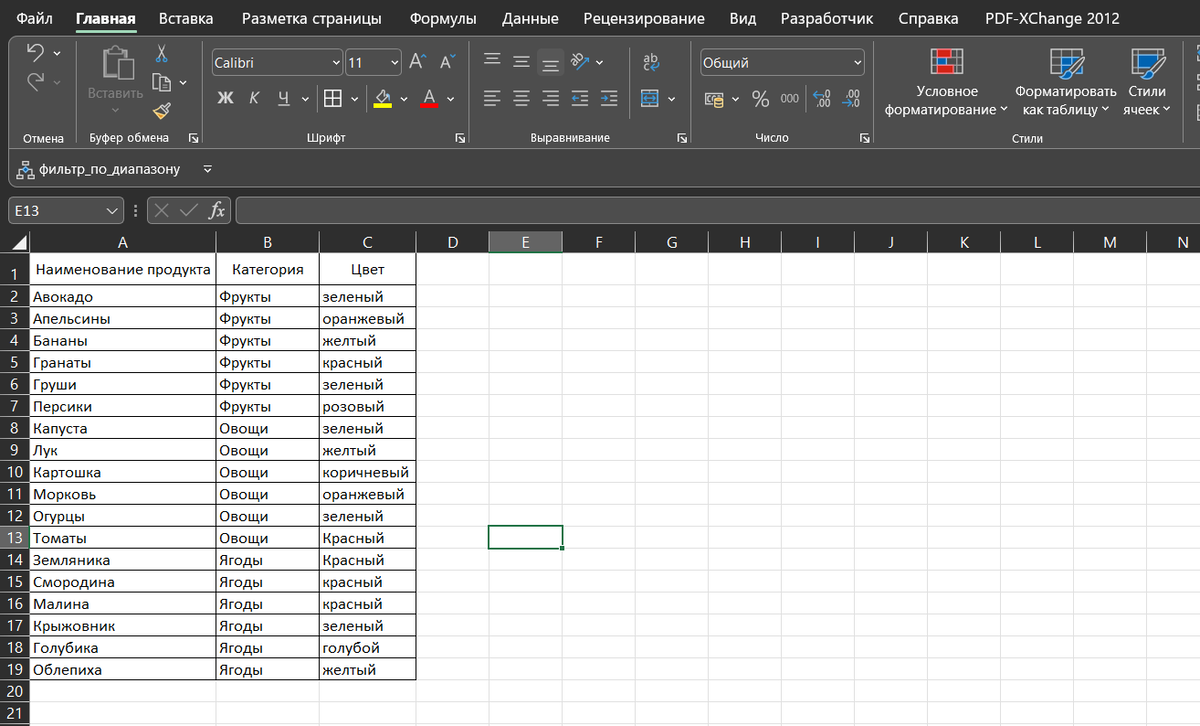Click the decrease decimal icon

pyautogui.click(x=852, y=98)
